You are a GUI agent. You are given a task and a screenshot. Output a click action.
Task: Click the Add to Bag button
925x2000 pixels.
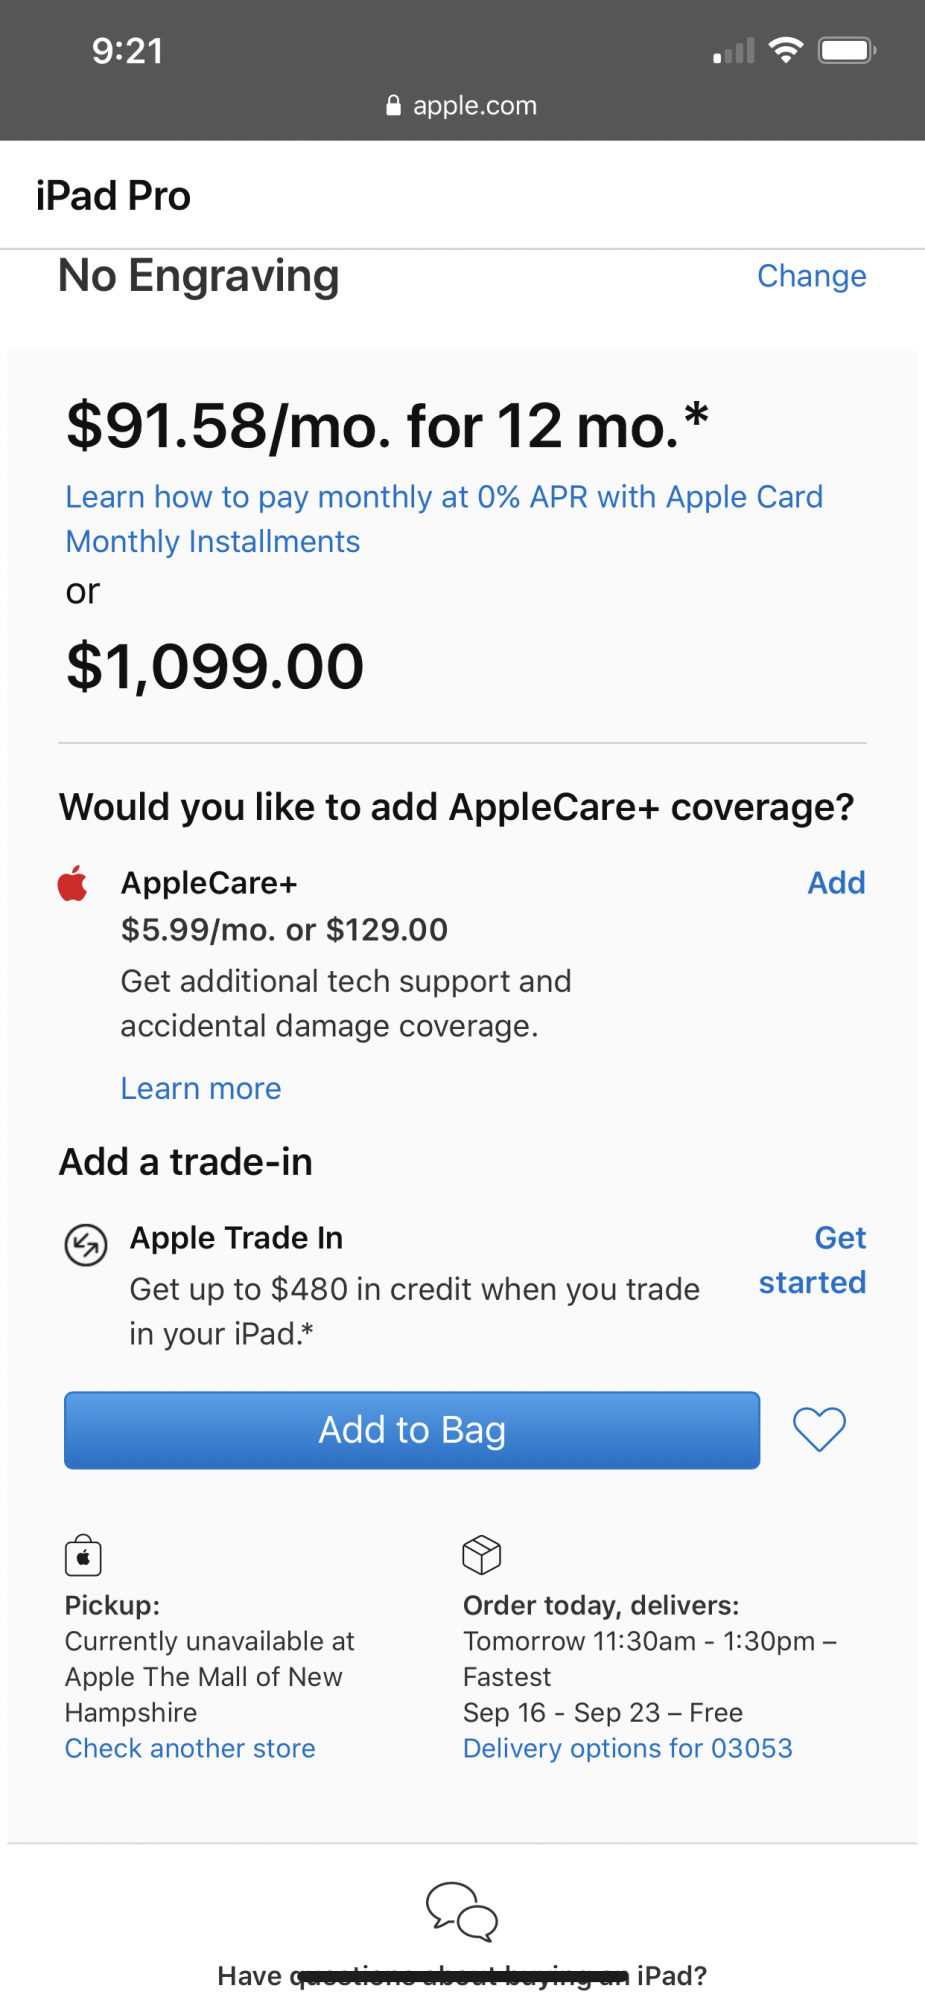[412, 1430]
